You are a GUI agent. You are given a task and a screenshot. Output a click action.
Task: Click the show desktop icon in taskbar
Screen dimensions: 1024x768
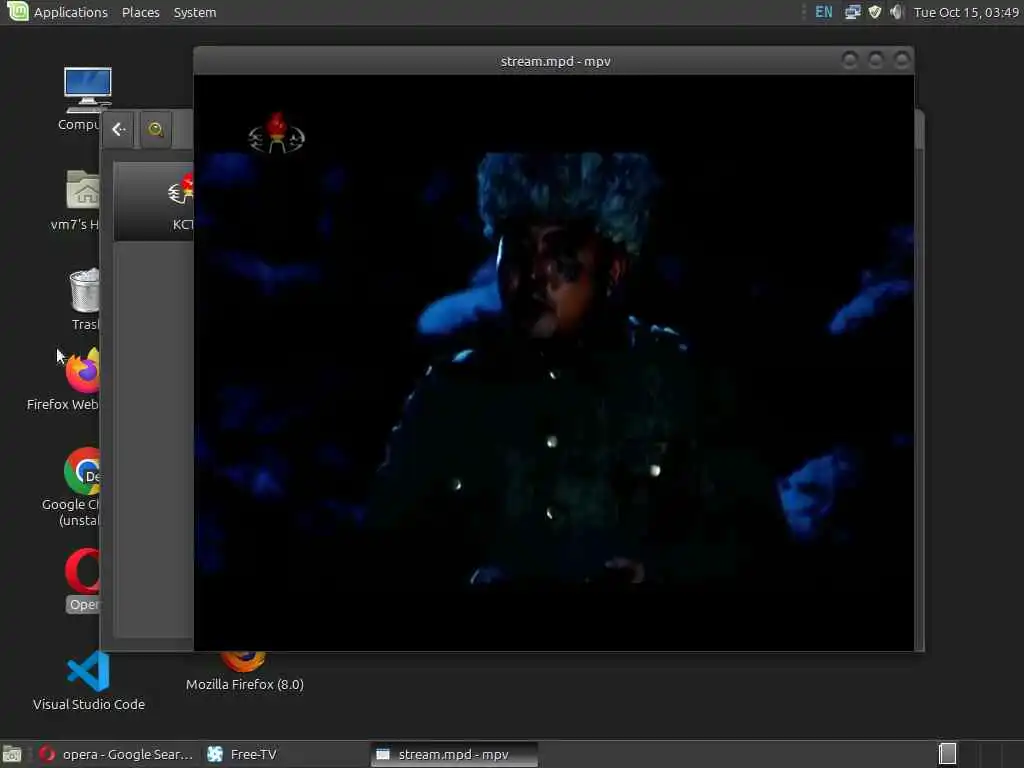point(12,754)
